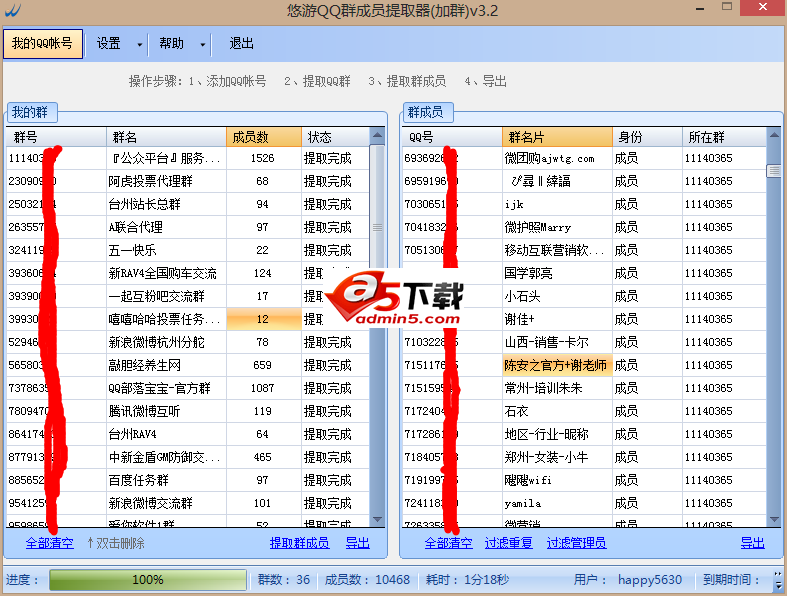Click the my groups list scrollbar thumb
This screenshot has width=787, height=596.
pos(377,227)
